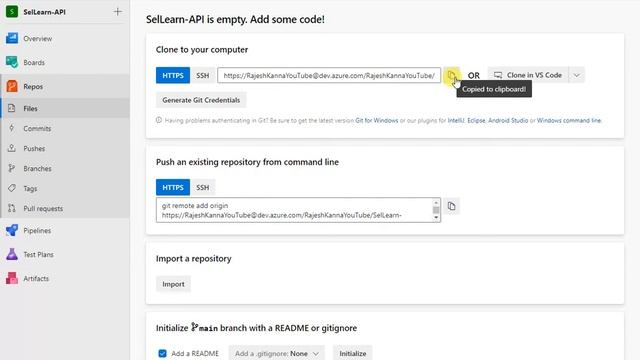Select SSH tab in Push existing repository
The height and width of the screenshot is (360, 640).
(202, 187)
